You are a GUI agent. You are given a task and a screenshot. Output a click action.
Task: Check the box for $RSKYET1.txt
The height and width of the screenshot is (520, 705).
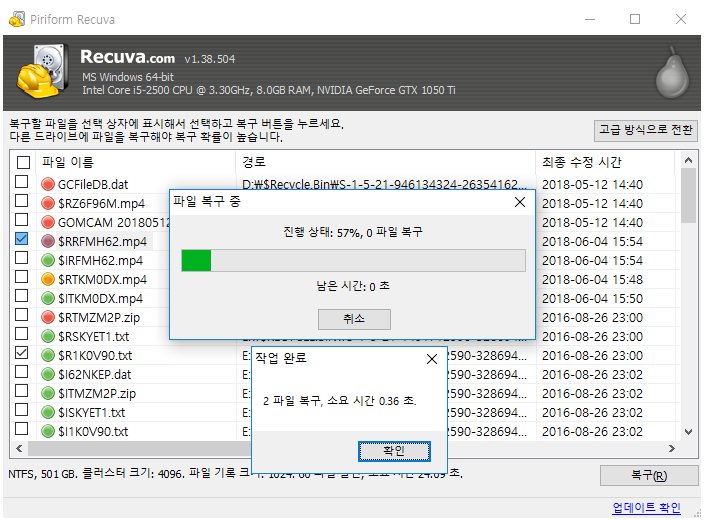coord(22,333)
